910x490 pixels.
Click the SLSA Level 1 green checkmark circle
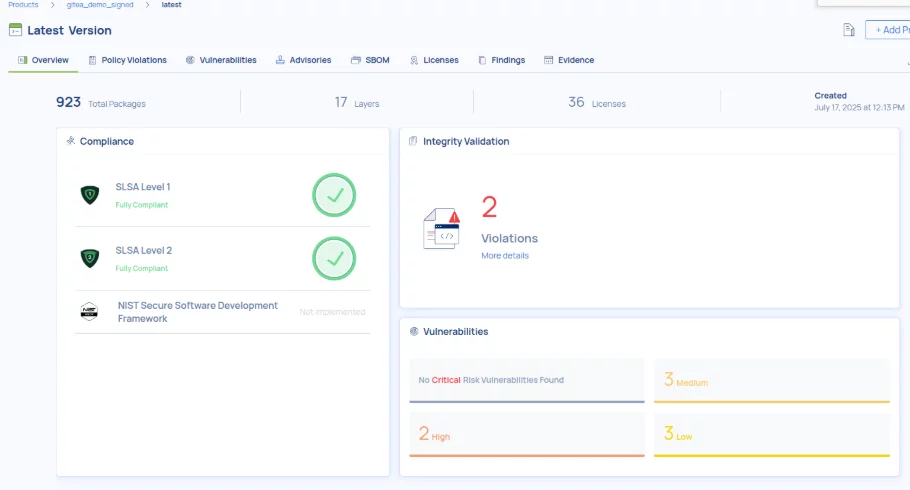(x=334, y=195)
